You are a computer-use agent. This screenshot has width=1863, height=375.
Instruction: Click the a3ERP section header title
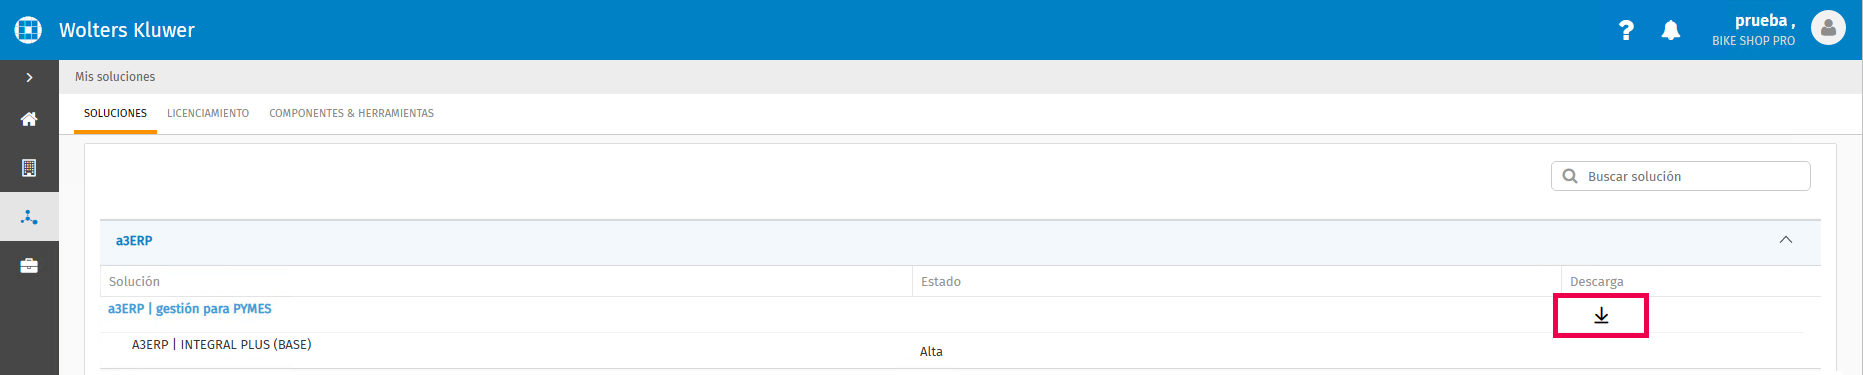click(134, 241)
